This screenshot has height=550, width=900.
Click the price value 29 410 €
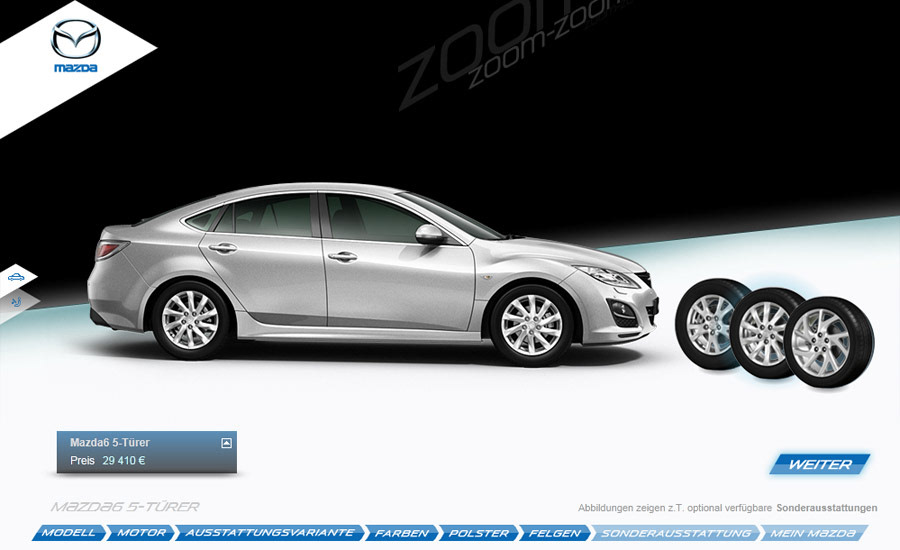coord(124,460)
